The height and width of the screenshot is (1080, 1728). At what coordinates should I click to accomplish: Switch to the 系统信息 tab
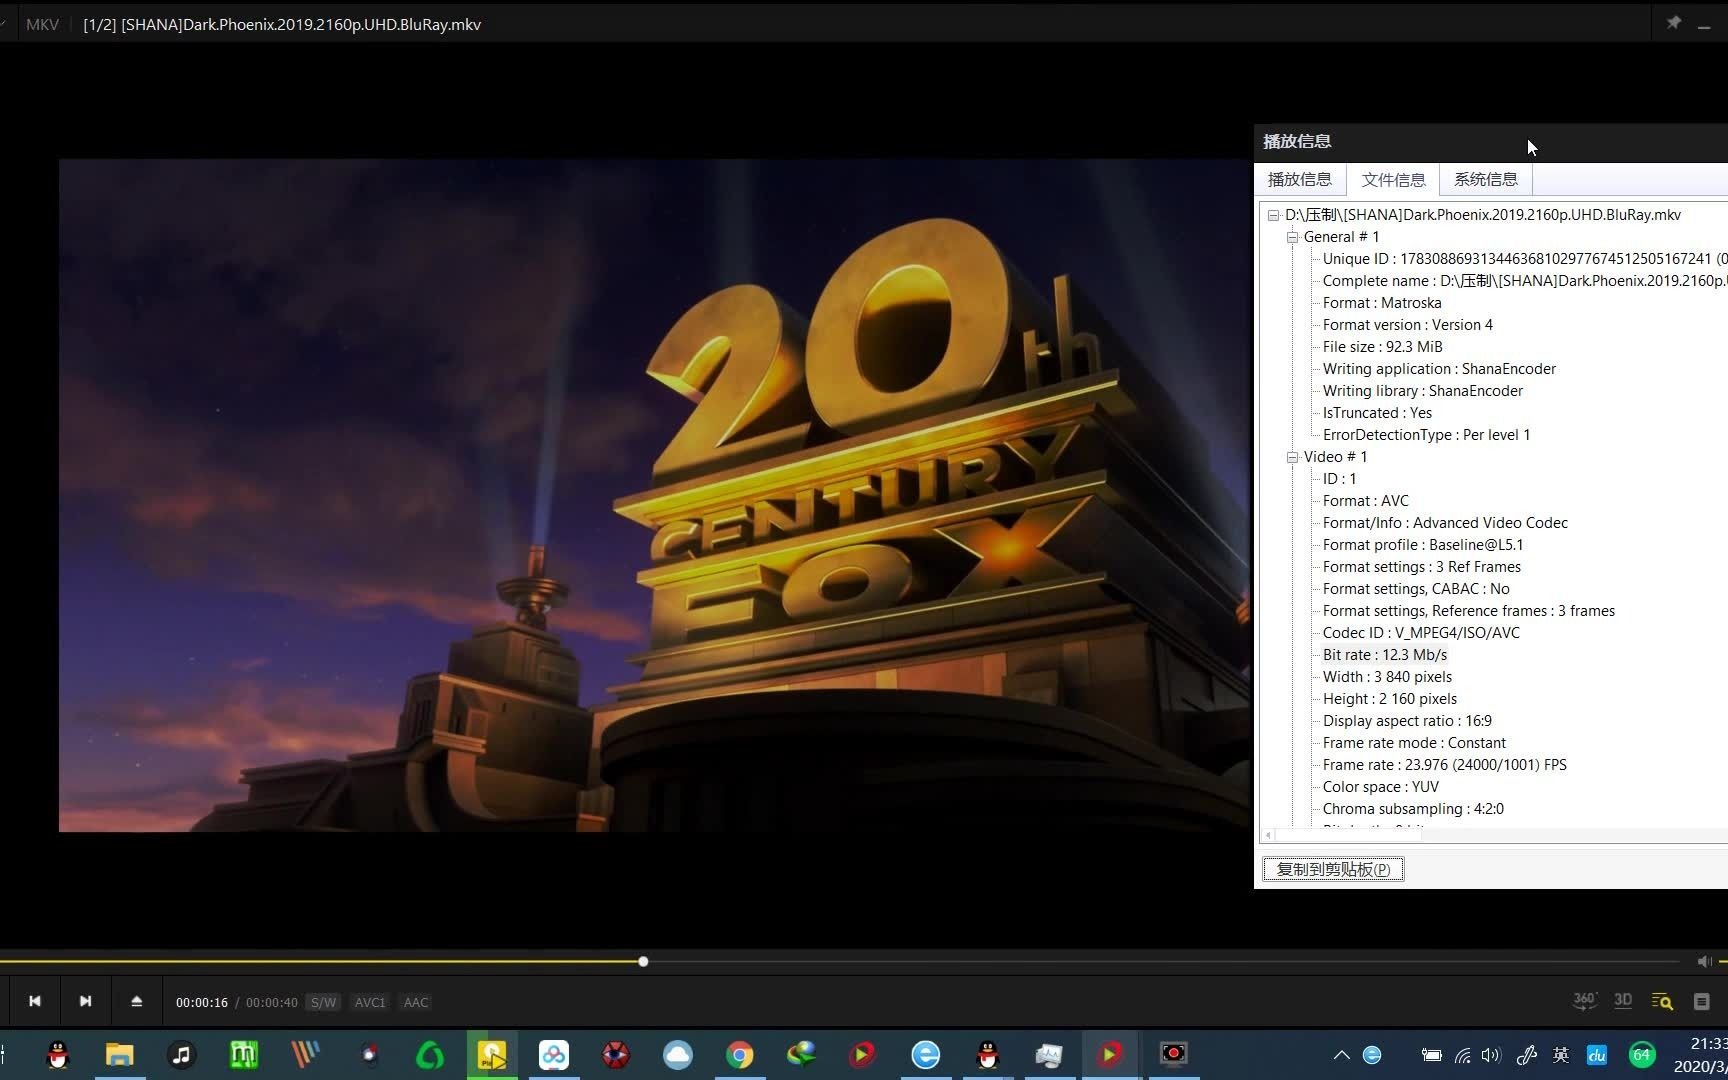1485,179
